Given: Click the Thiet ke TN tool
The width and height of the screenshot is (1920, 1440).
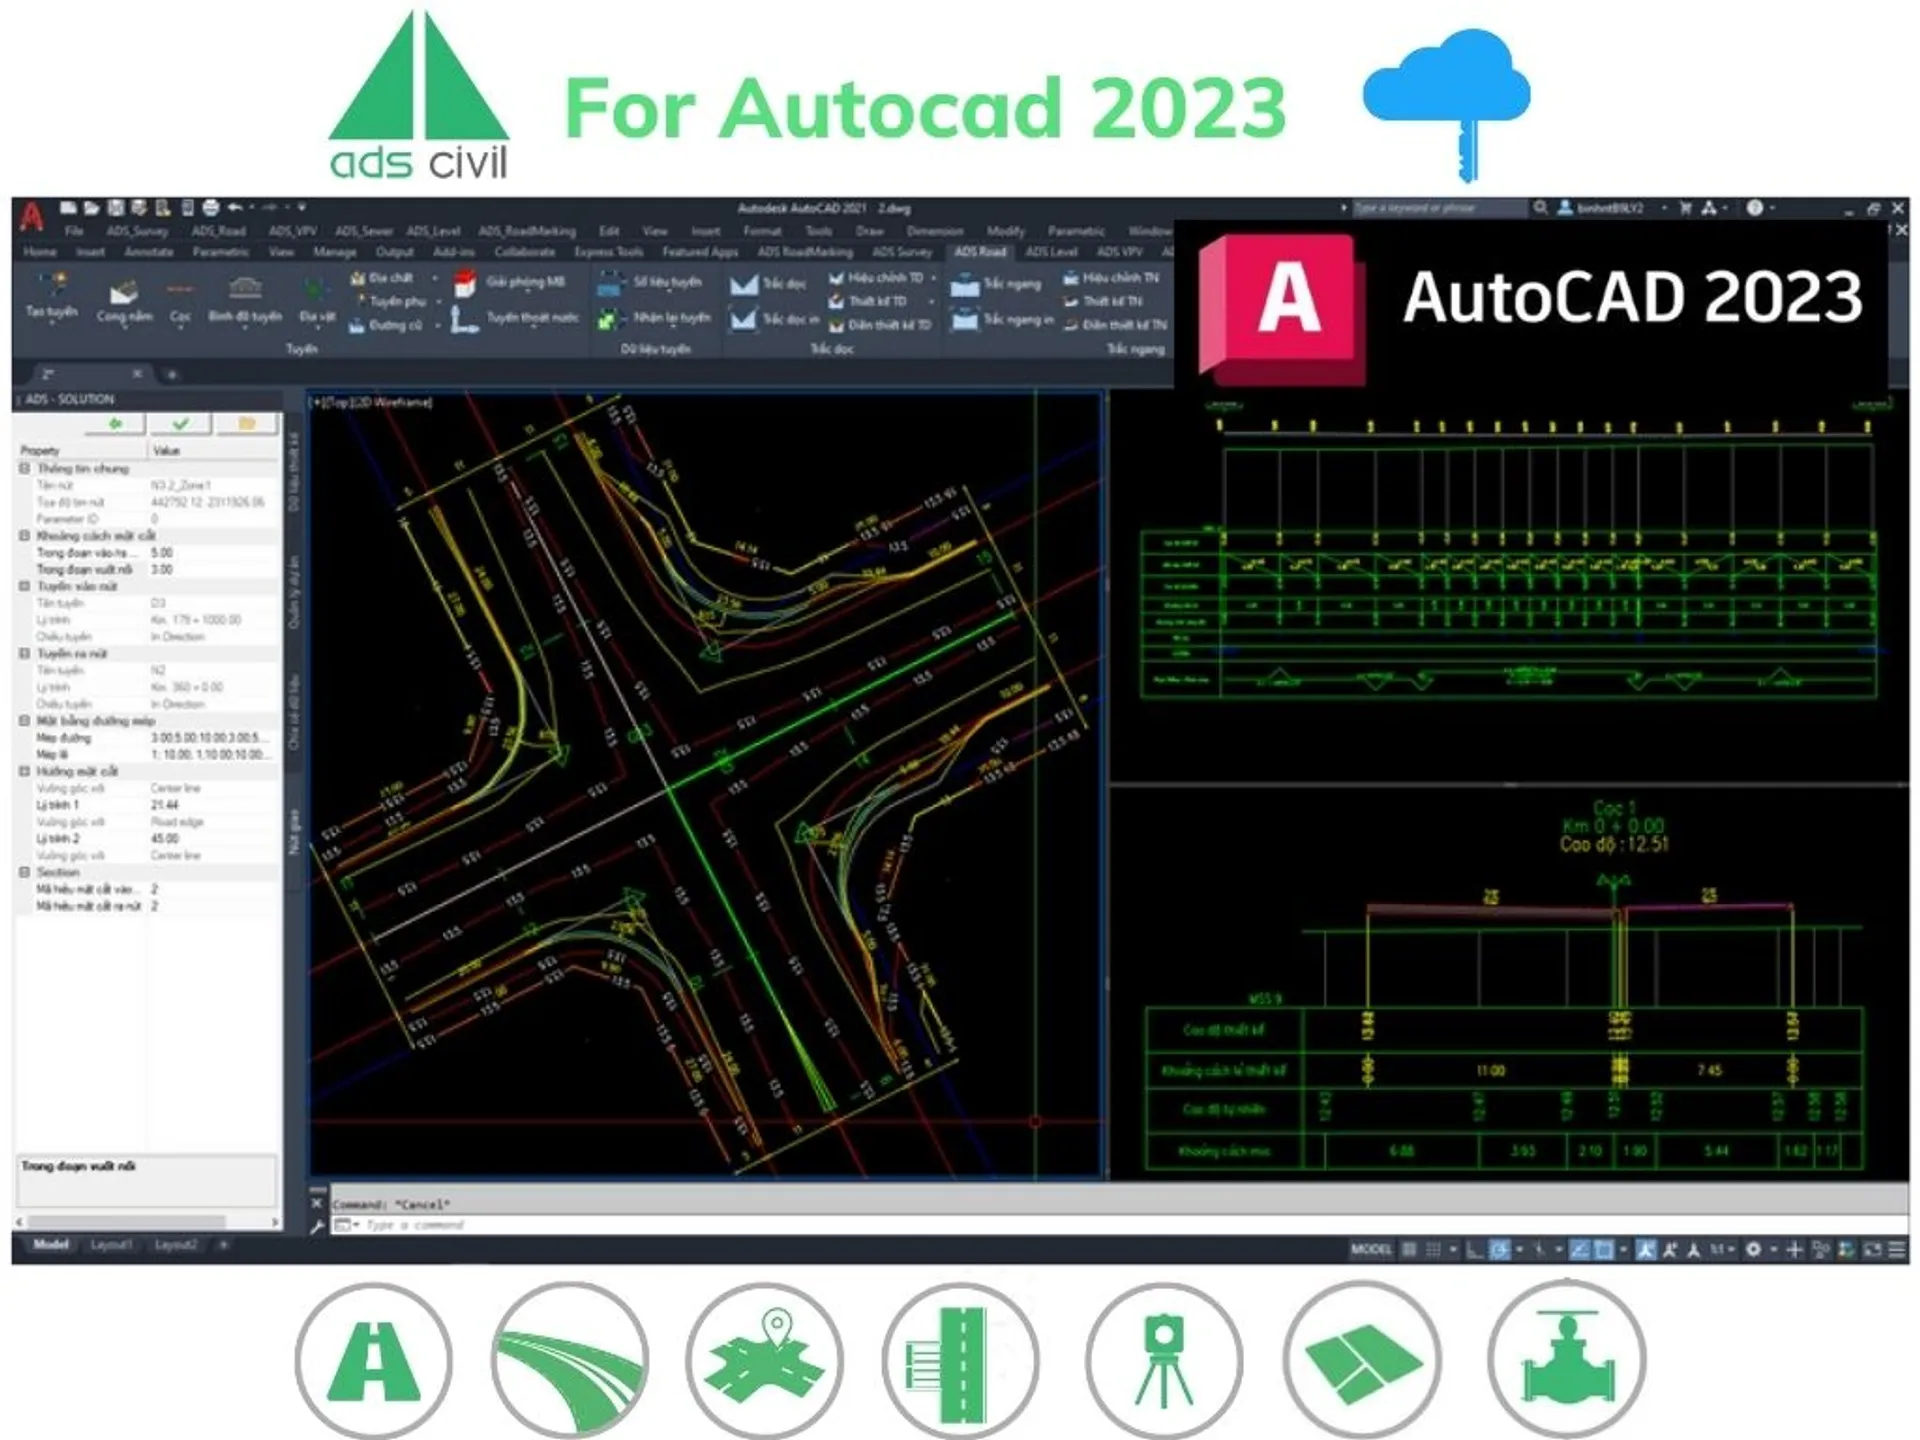Looking at the screenshot, I should tap(1102, 301).
